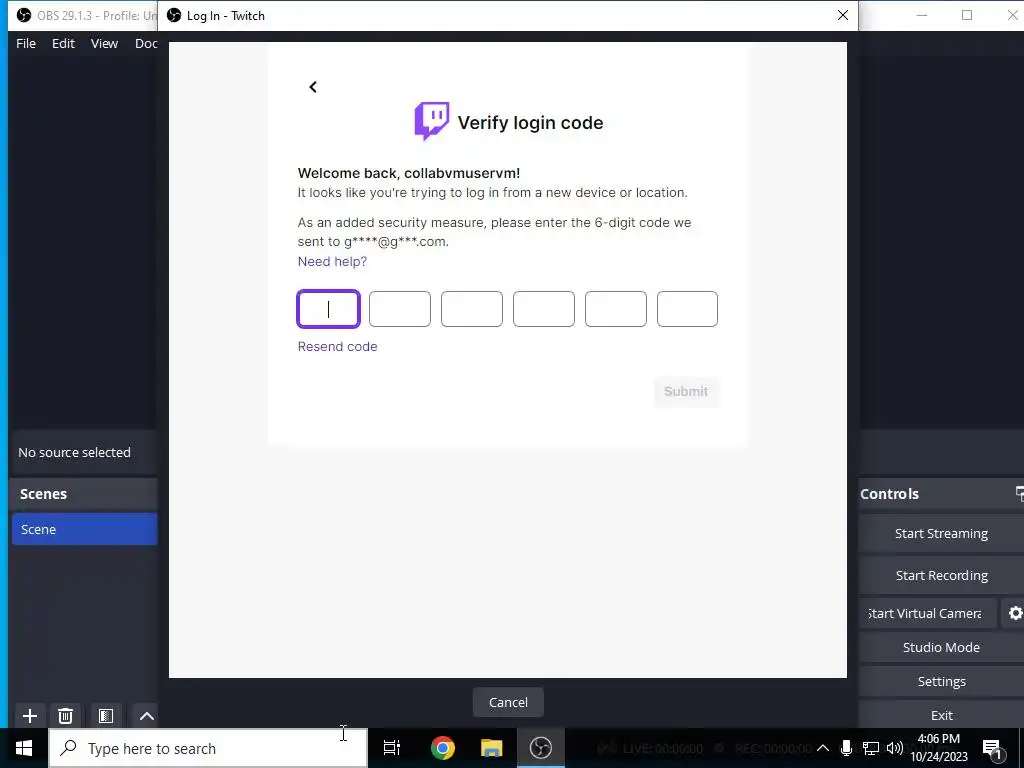Image resolution: width=1024 pixels, height=768 pixels.
Task: Click the Twitch logo icon
Action: click(432, 121)
